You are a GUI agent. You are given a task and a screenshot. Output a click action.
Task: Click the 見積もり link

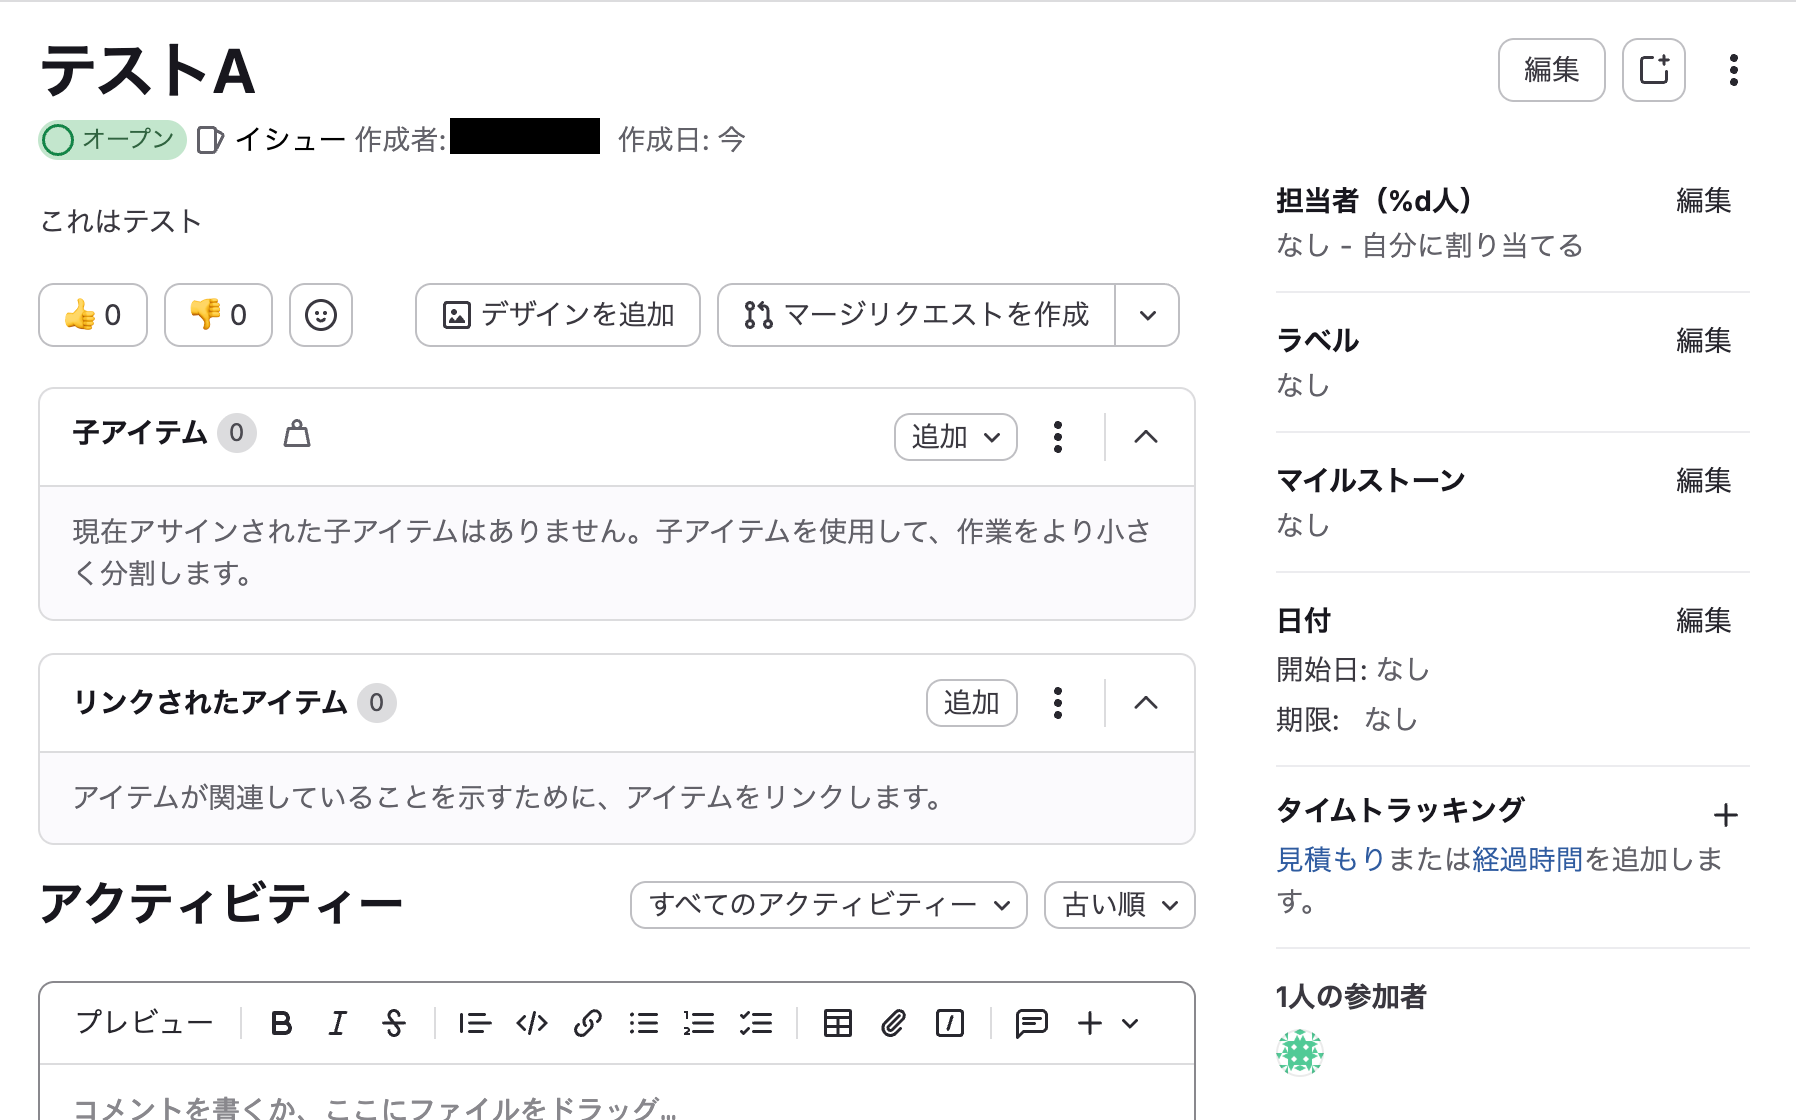(x=1331, y=859)
